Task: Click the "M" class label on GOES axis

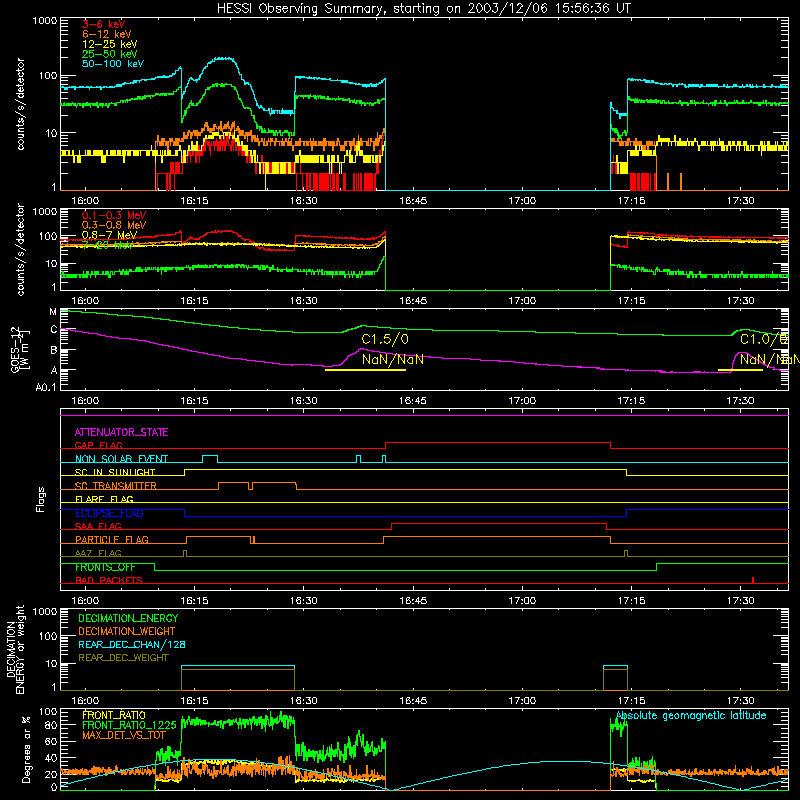Action: [53, 312]
